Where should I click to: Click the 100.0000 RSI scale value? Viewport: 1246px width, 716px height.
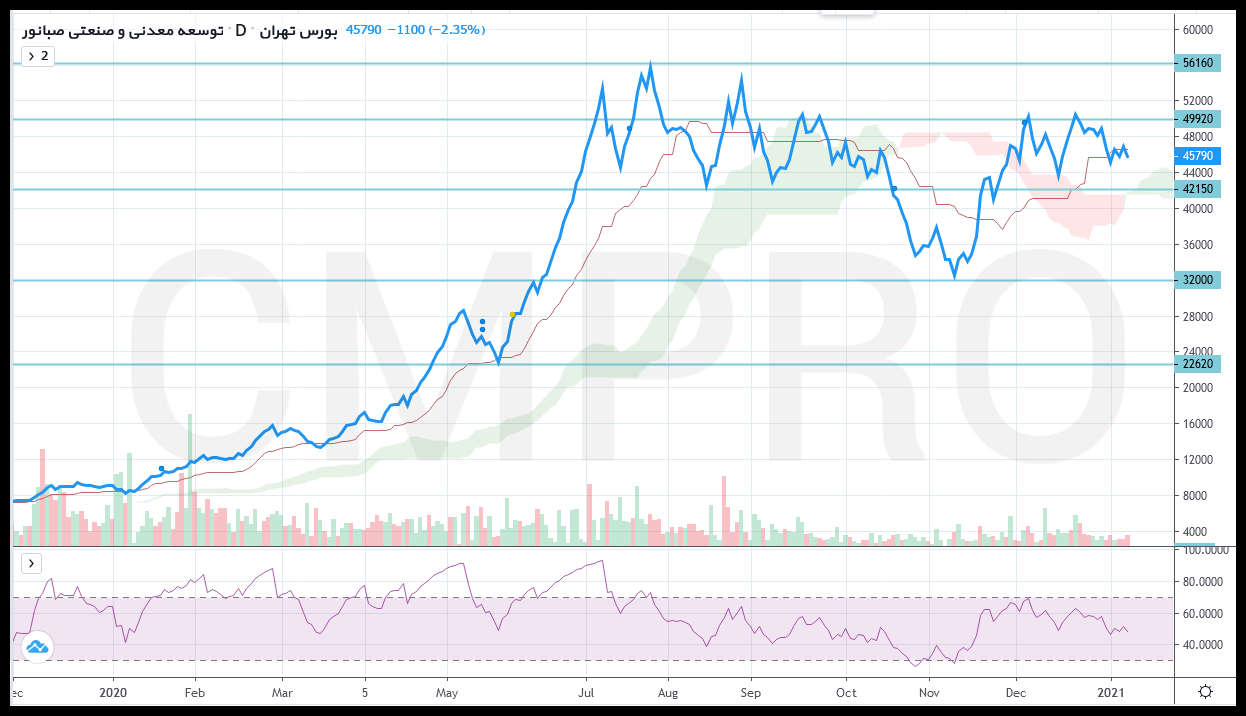(1206, 550)
